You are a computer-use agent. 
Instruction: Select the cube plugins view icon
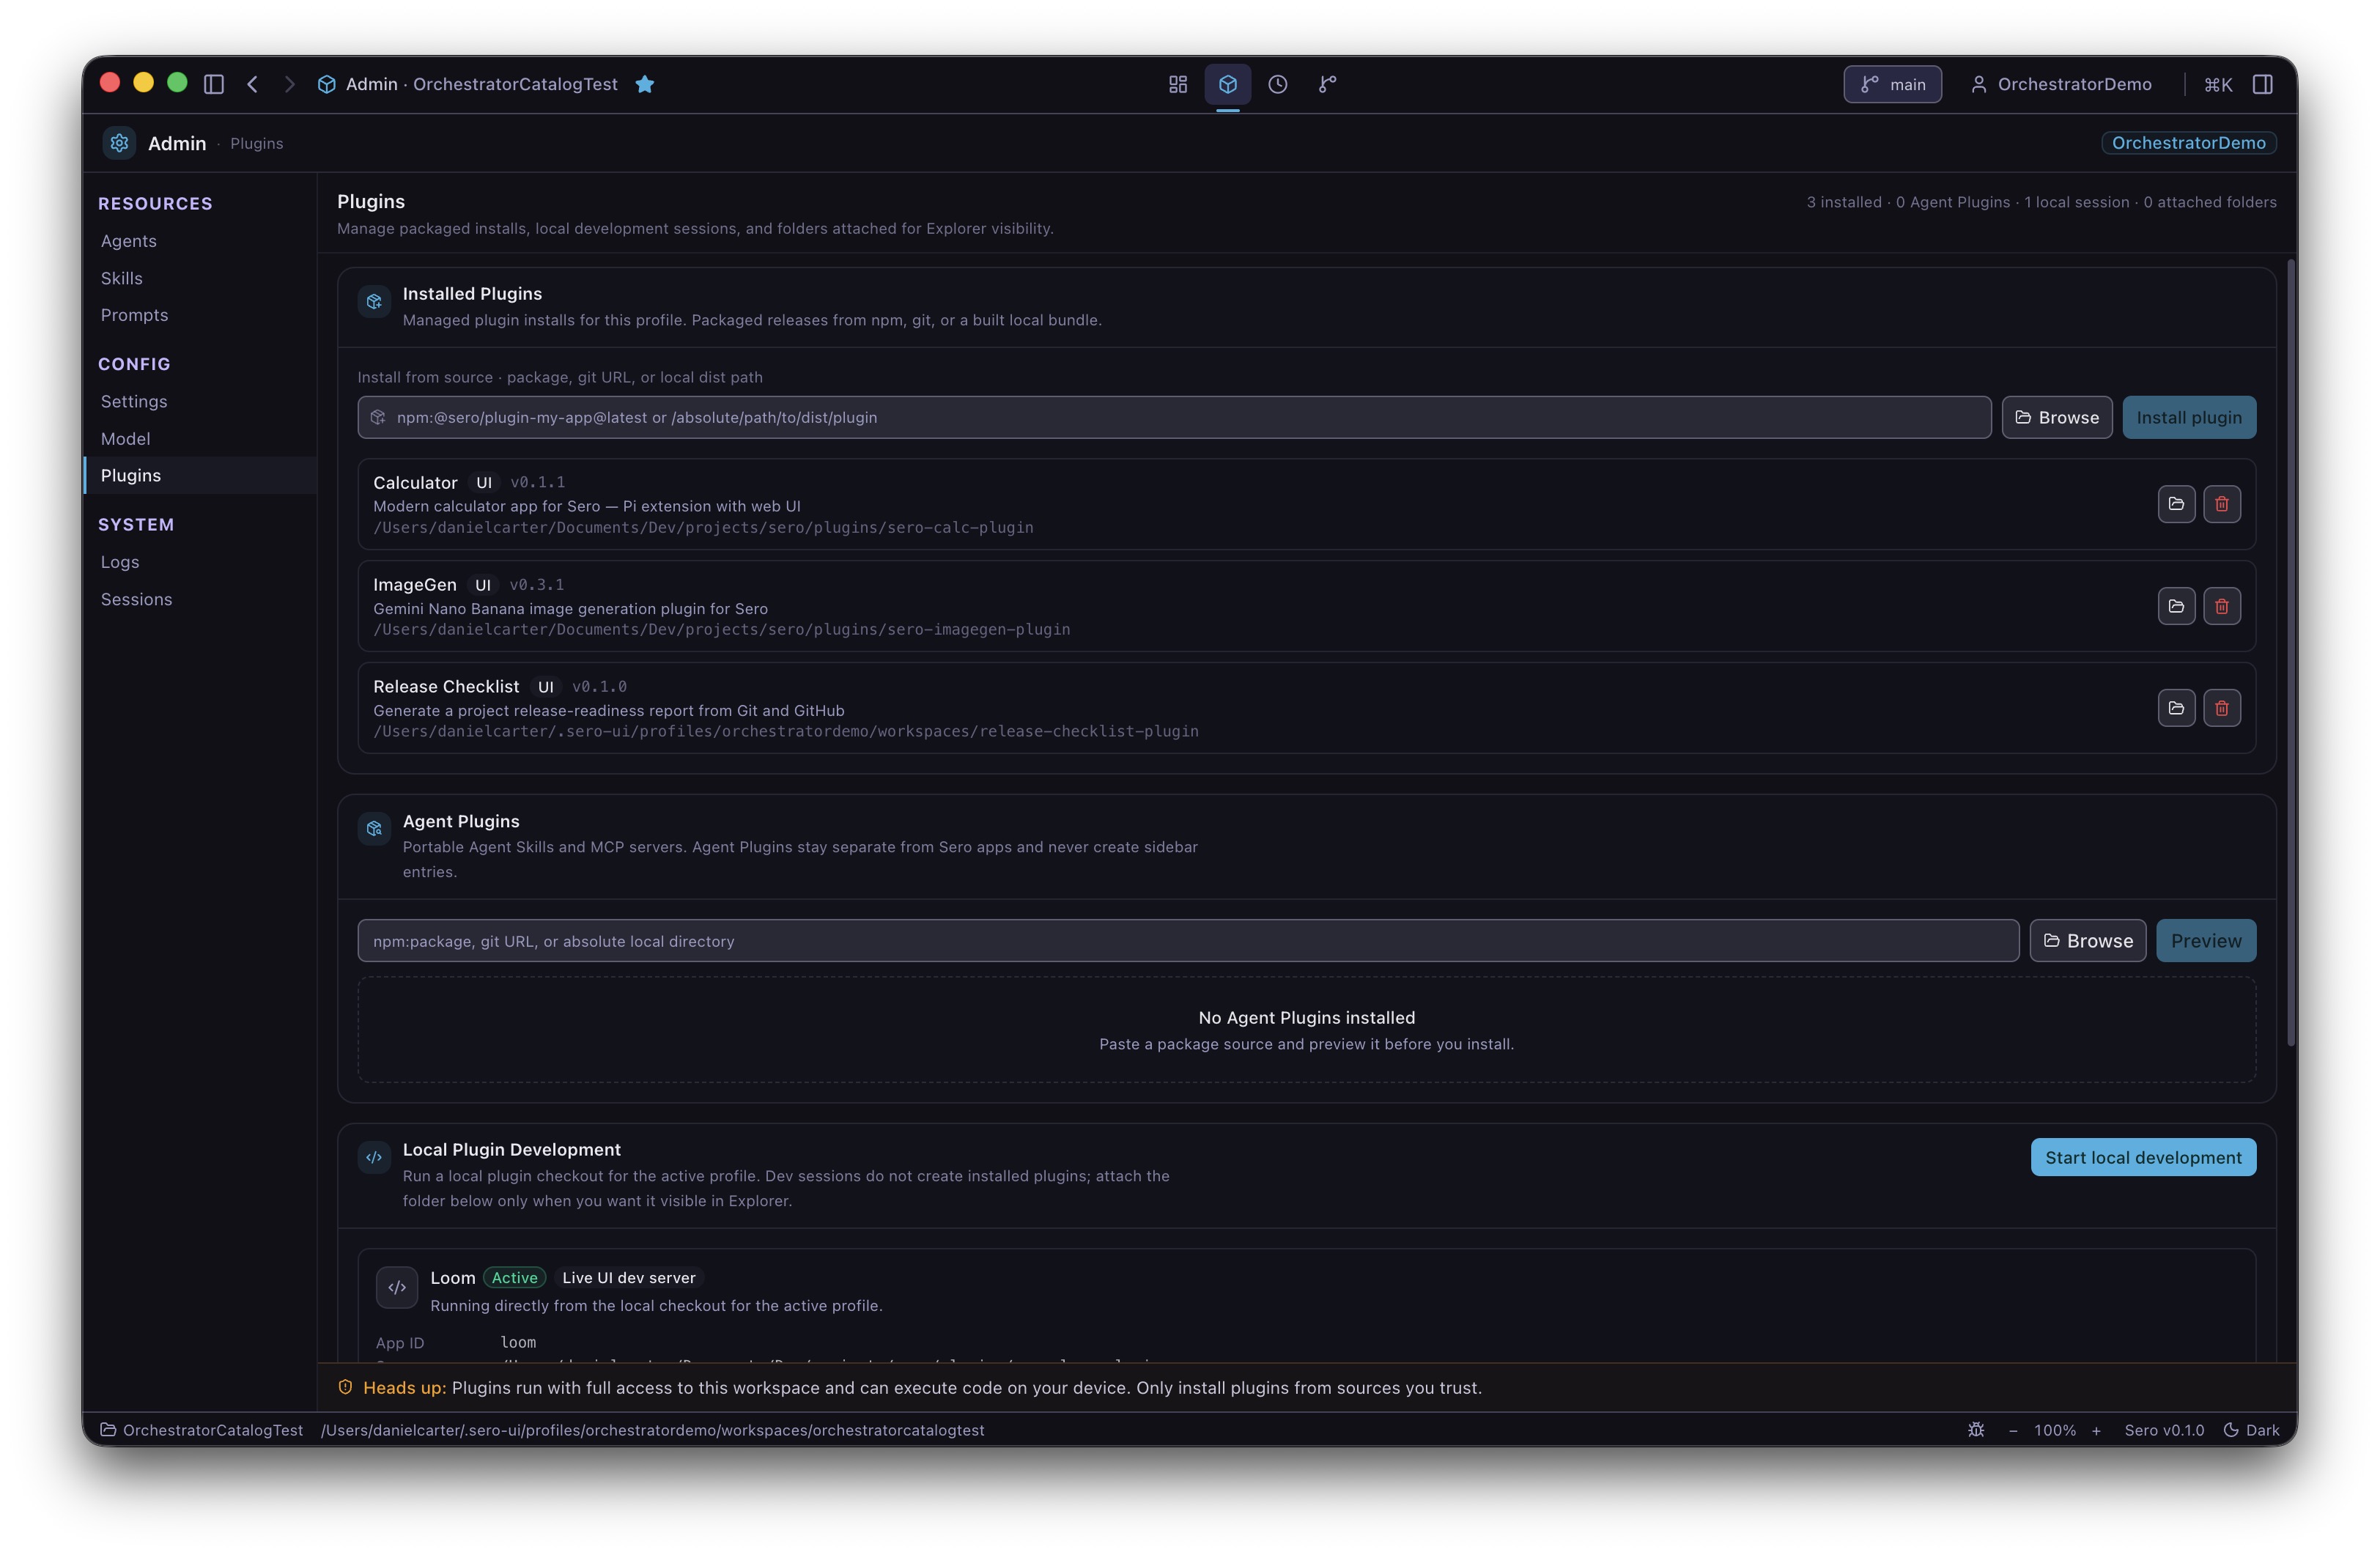1228,84
